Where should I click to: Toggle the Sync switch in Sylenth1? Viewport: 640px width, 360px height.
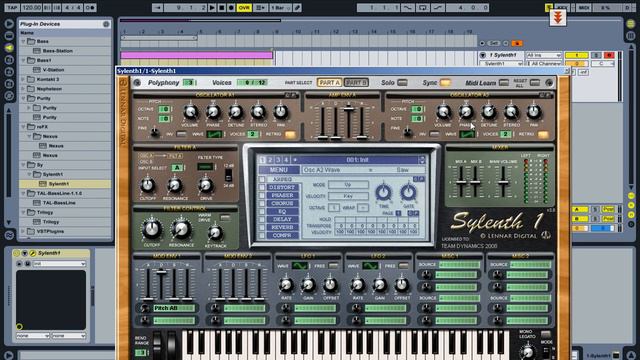[x=445, y=82]
